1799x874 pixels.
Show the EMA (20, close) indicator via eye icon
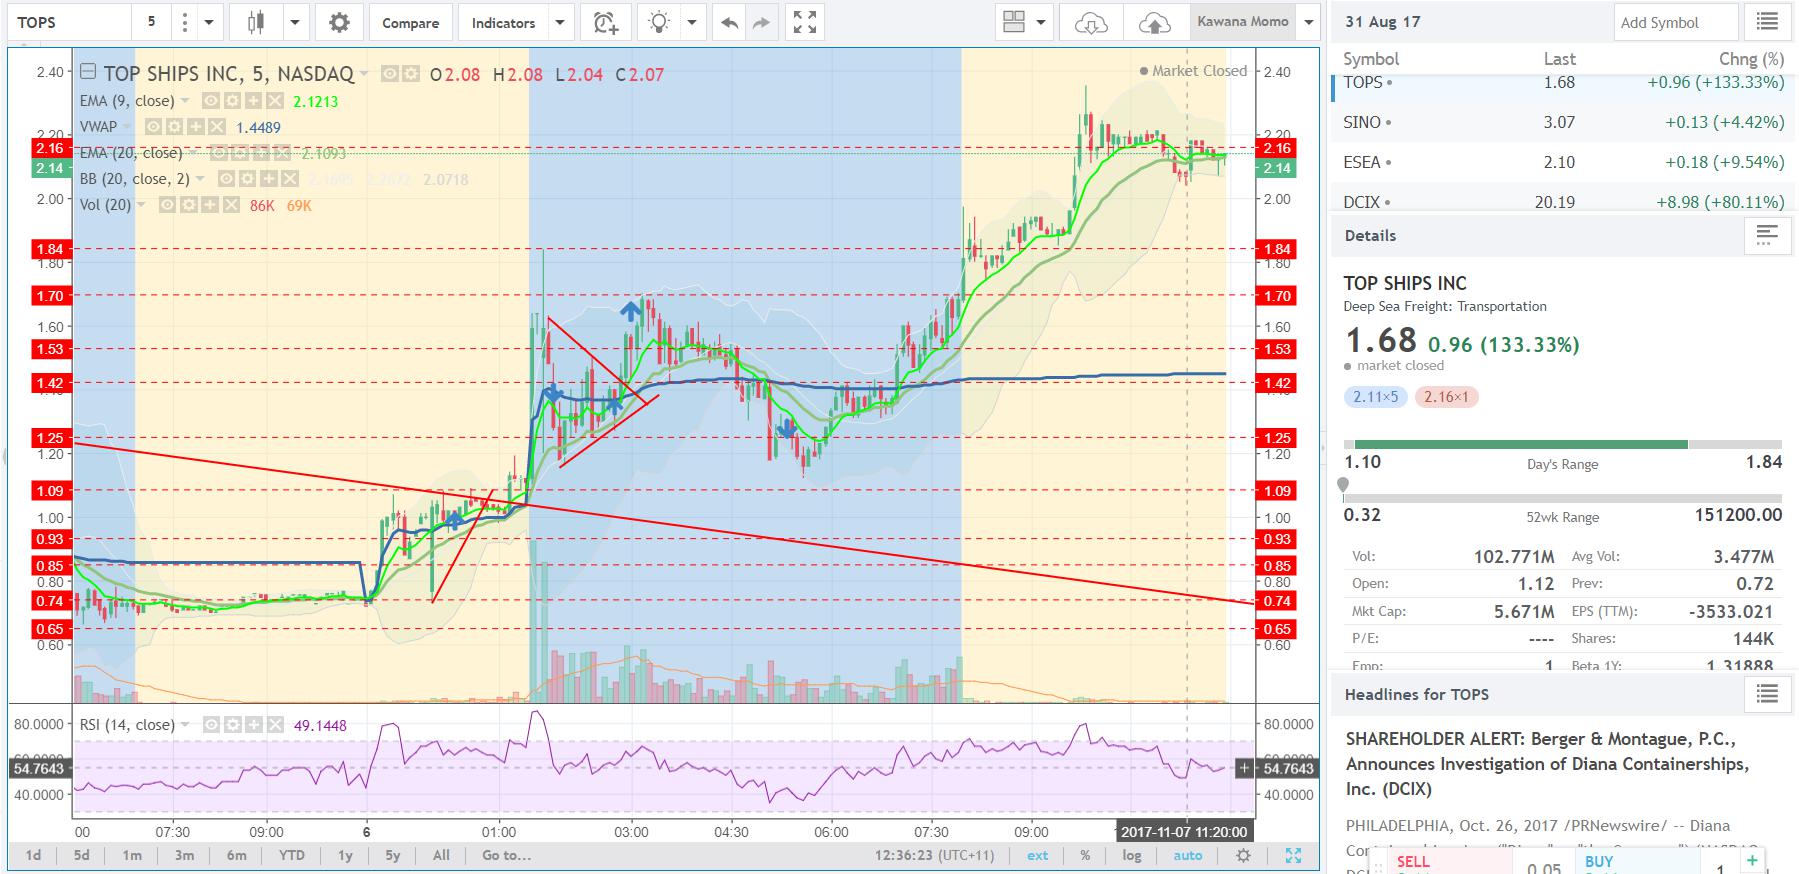coord(220,153)
